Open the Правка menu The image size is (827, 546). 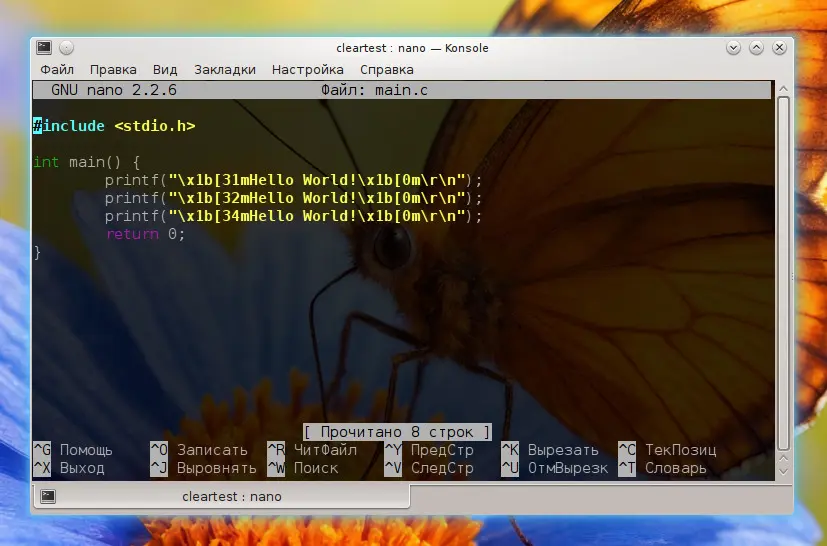point(113,70)
